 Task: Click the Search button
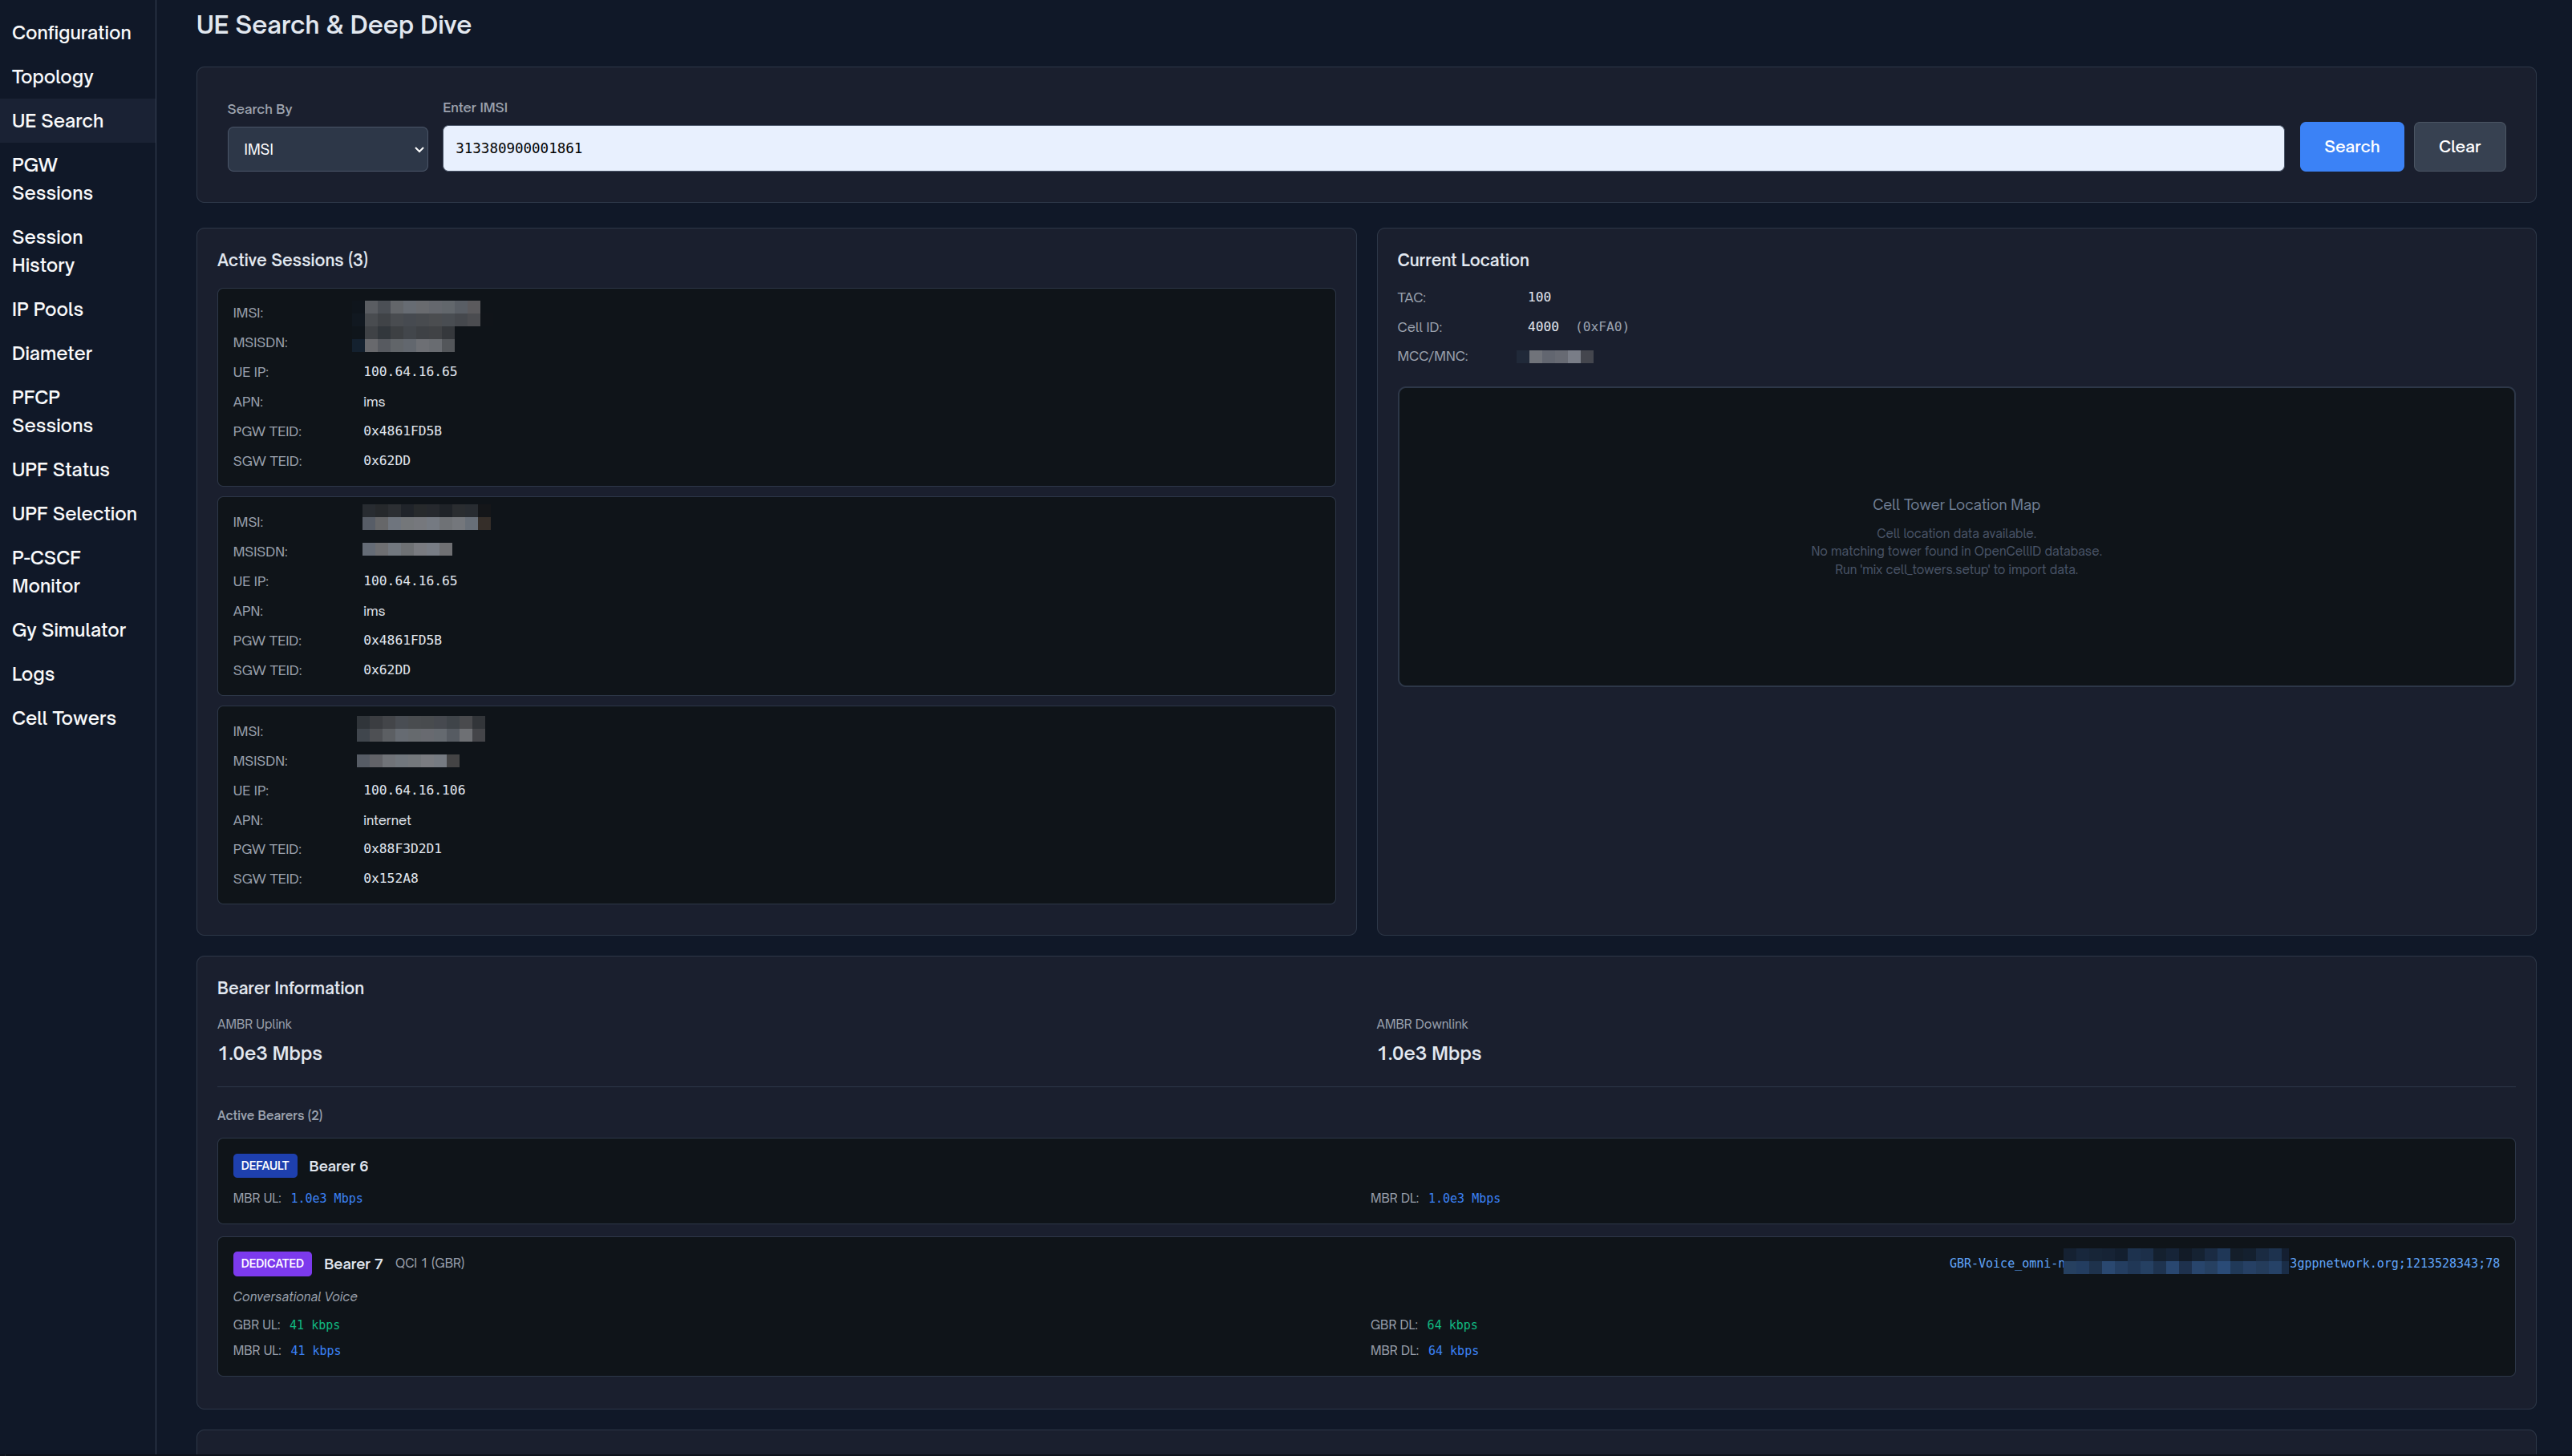(2350, 146)
